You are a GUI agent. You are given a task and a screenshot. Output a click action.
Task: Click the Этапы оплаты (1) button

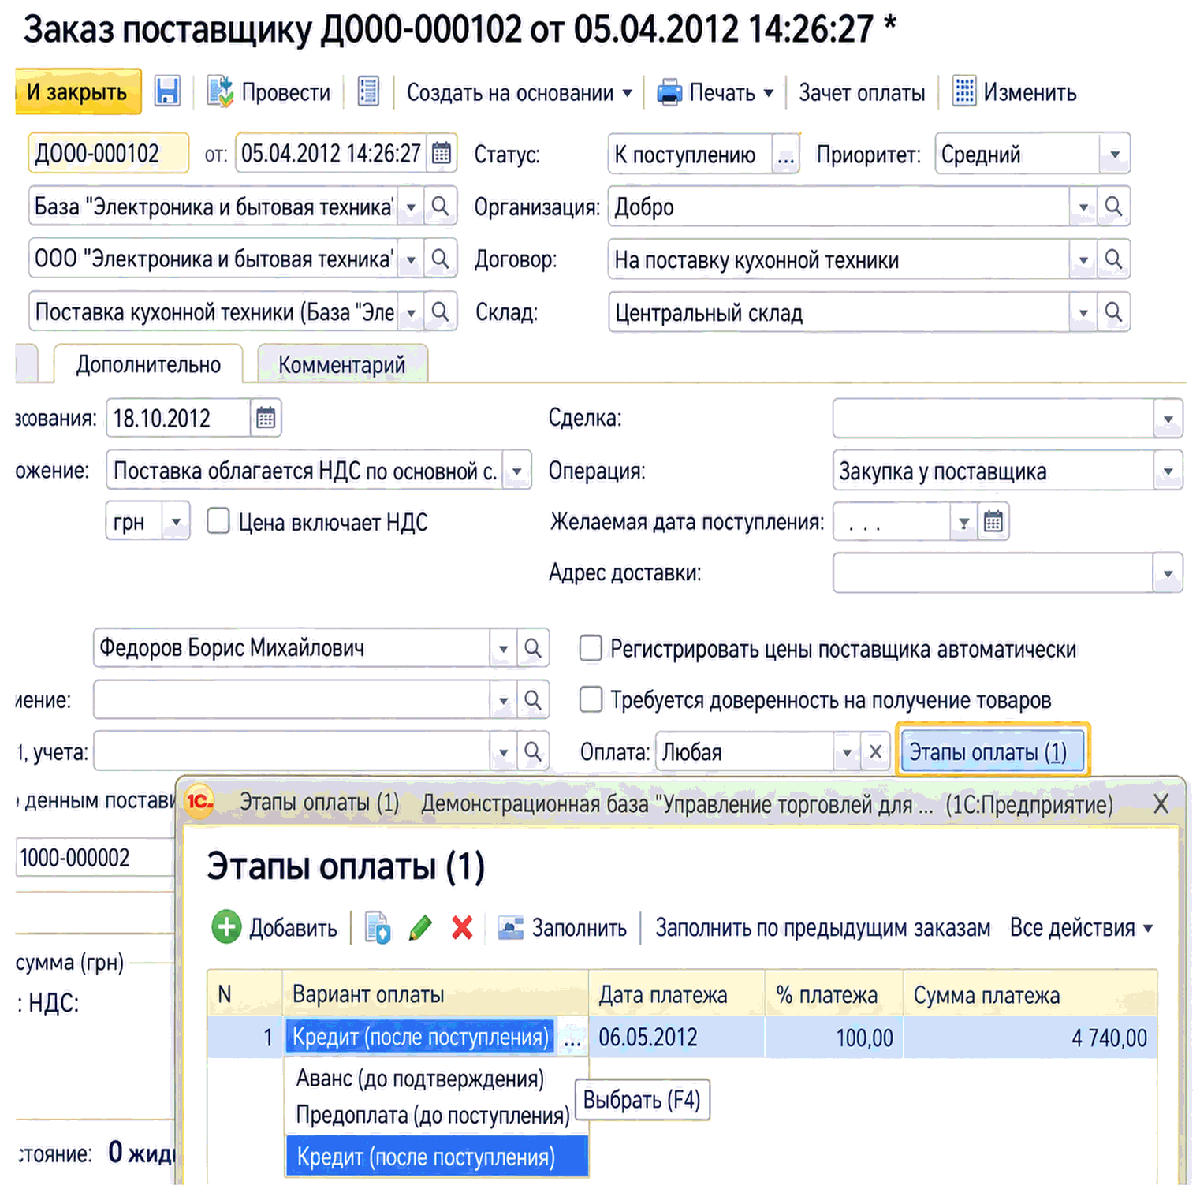[x=991, y=752]
